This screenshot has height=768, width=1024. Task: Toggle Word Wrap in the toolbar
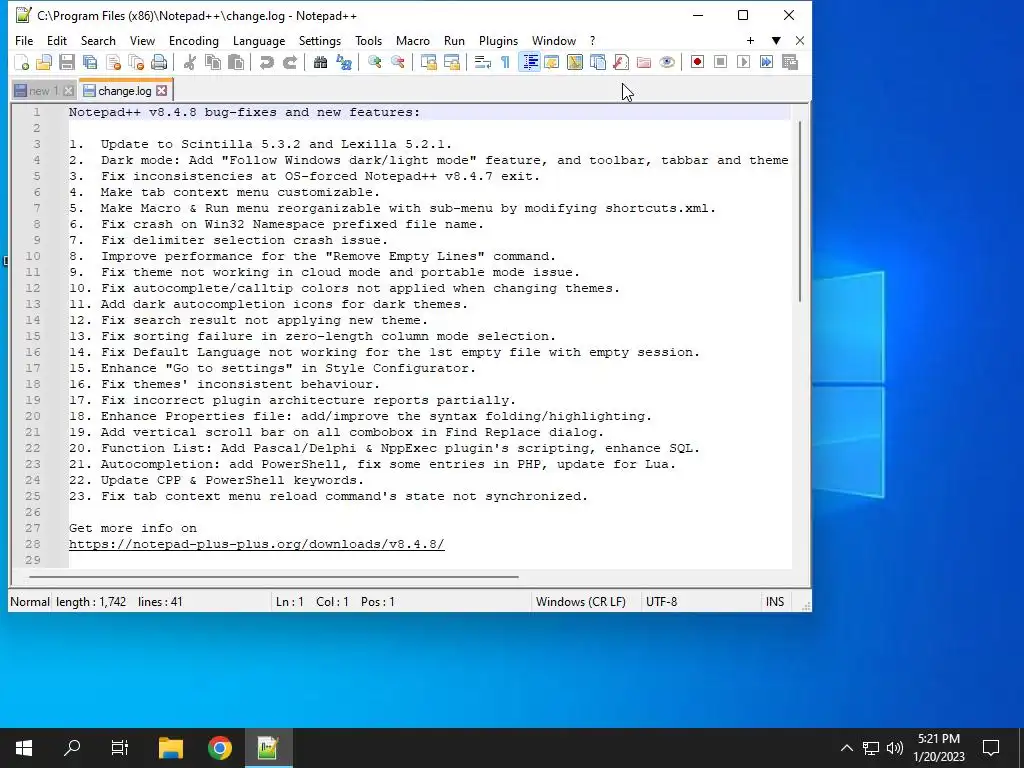pyautogui.click(x=483, y=62)
